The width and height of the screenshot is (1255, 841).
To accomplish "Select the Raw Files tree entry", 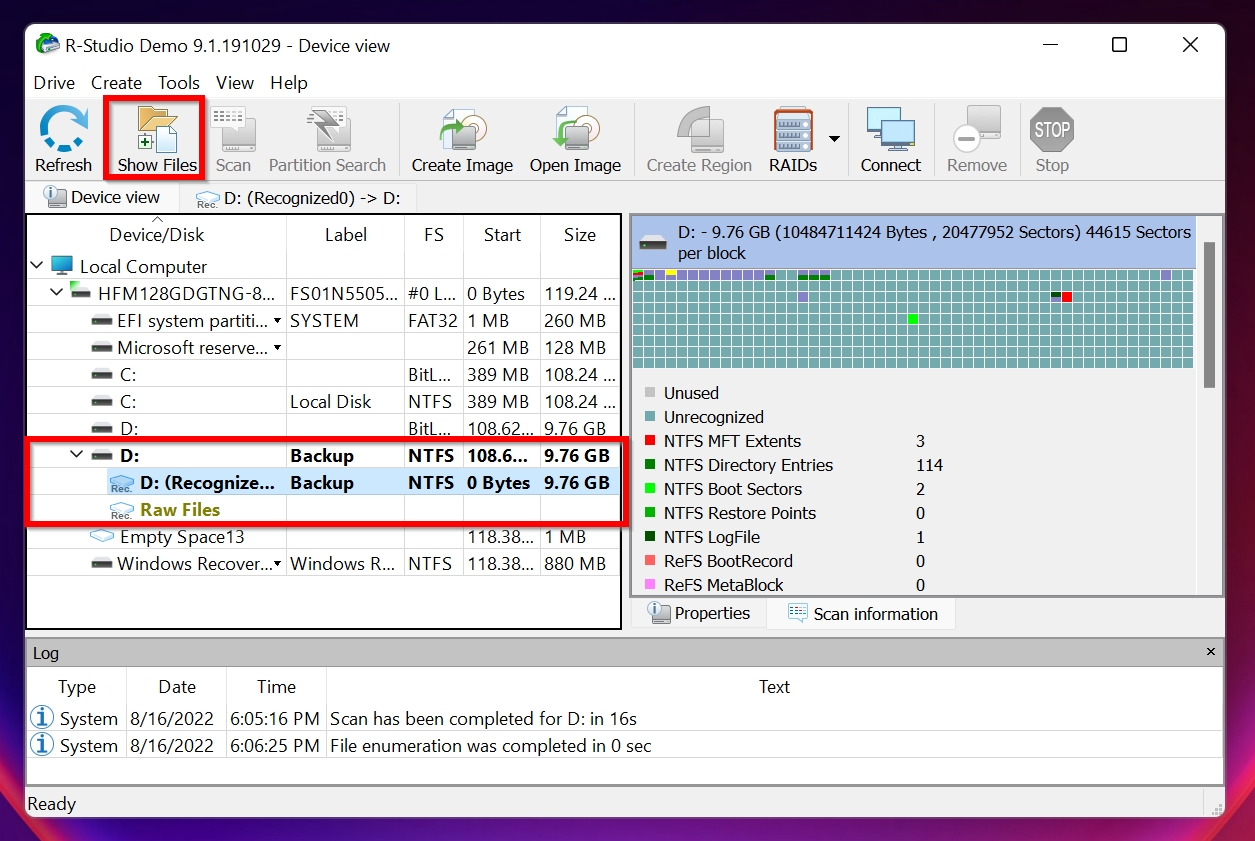I will coord(180,510).
